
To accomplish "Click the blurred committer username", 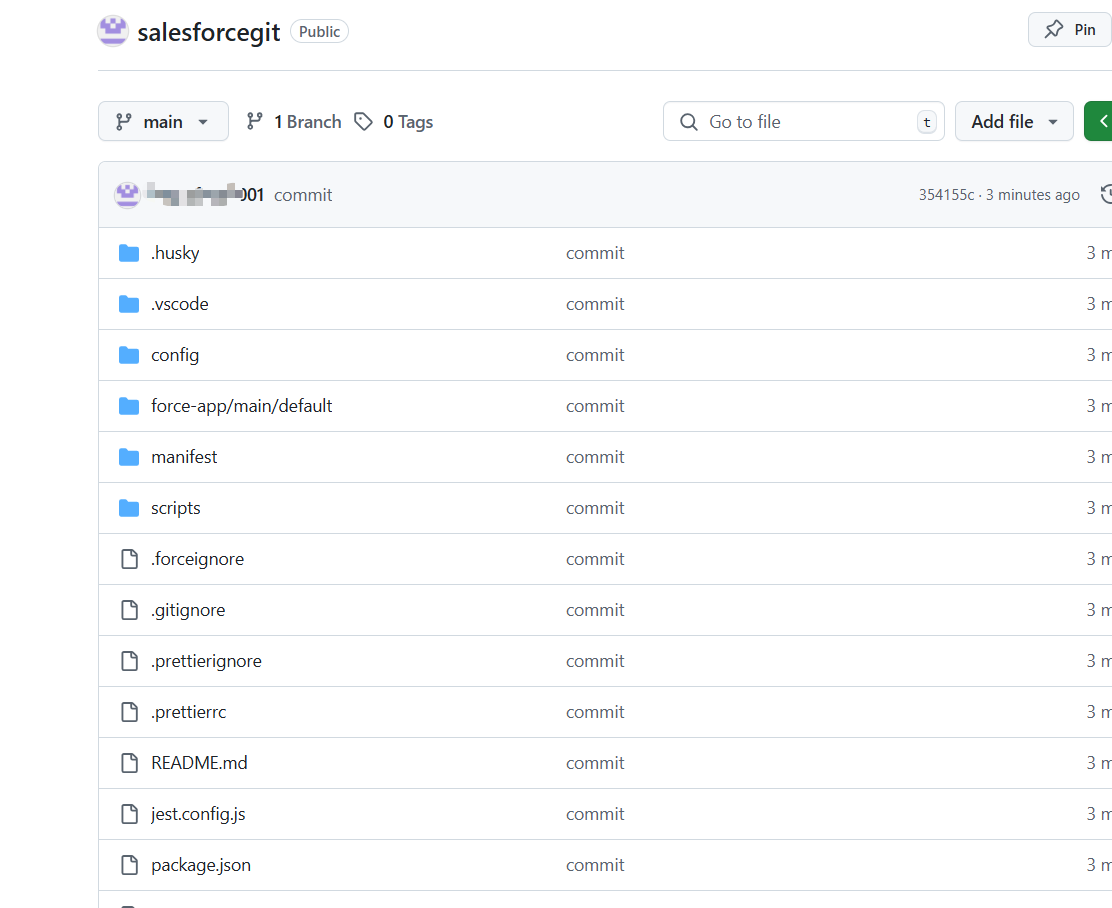I will tap(206, 194).
